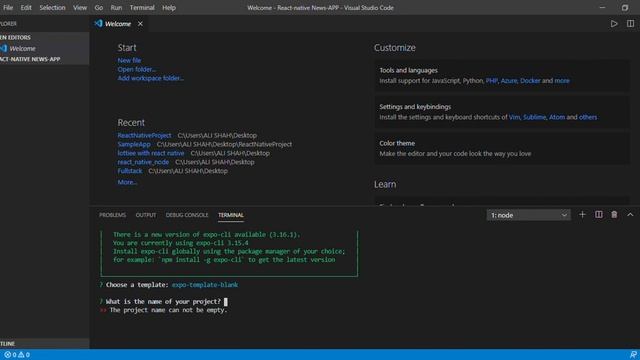
Task: Open the Run menu
Action: (x=116, y=7)
